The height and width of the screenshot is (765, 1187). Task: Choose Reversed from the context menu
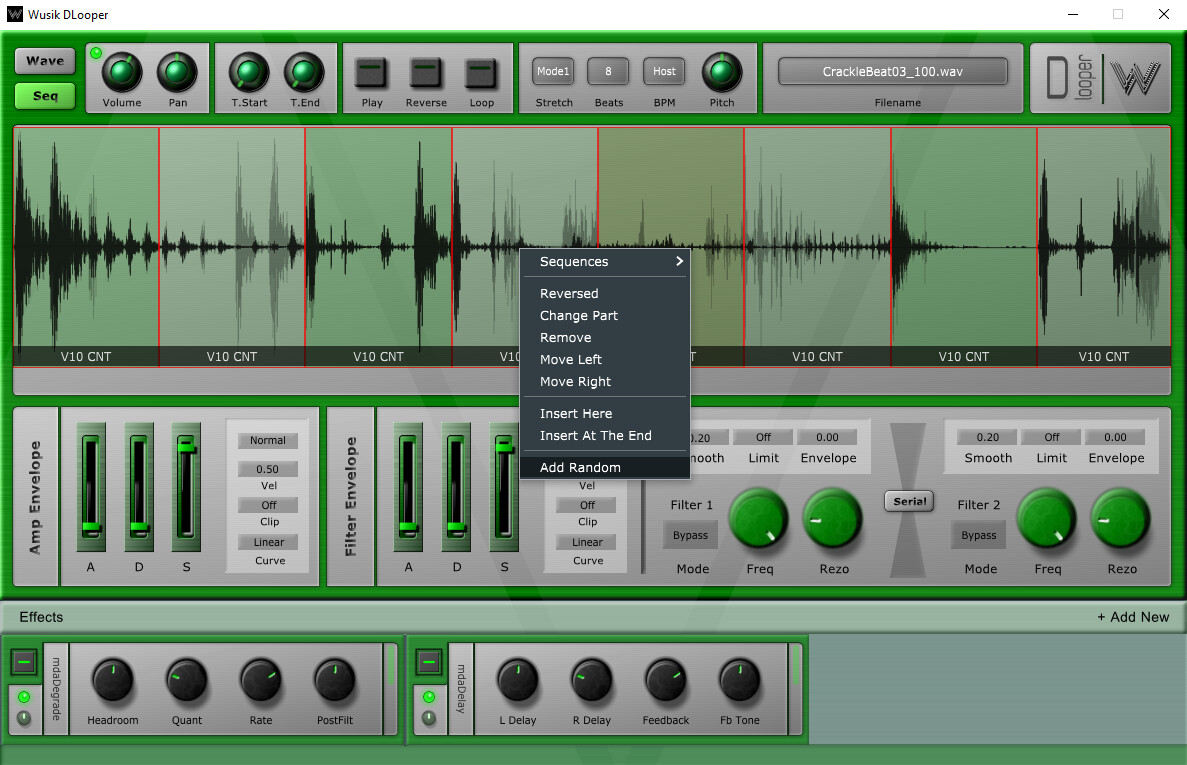(x=605, y=294)
